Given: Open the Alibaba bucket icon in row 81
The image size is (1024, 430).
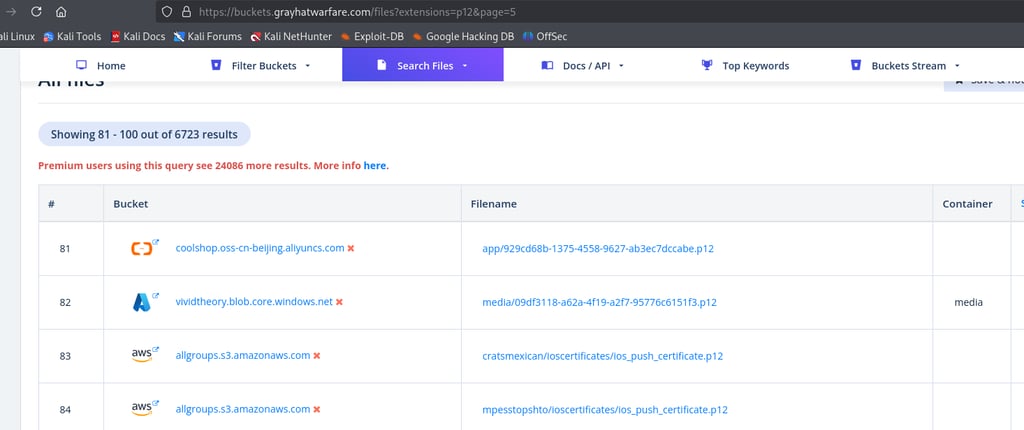Looking at the screenshot, I should coord(142,248).
